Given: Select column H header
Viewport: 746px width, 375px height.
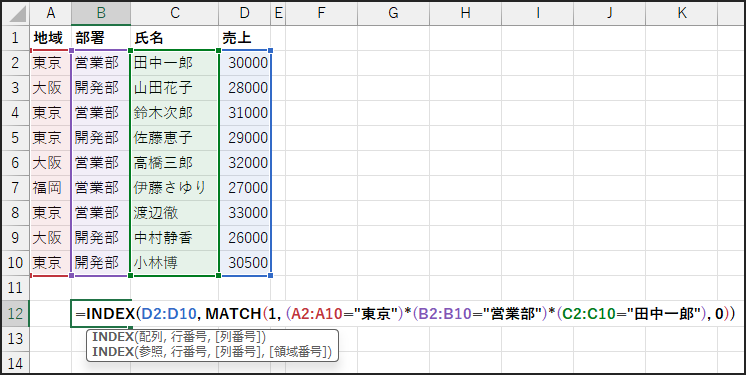Looking at the screenshot, I should coord(465,13).
